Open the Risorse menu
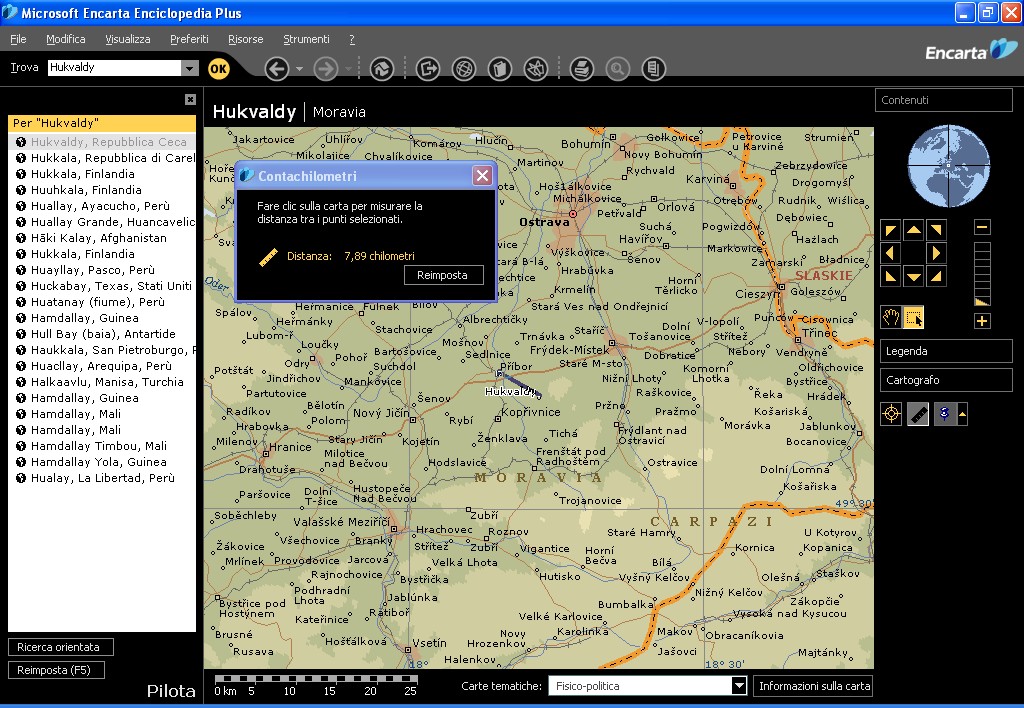Image resolution: width=1024 pixels, height=708 pixels. 246,39
